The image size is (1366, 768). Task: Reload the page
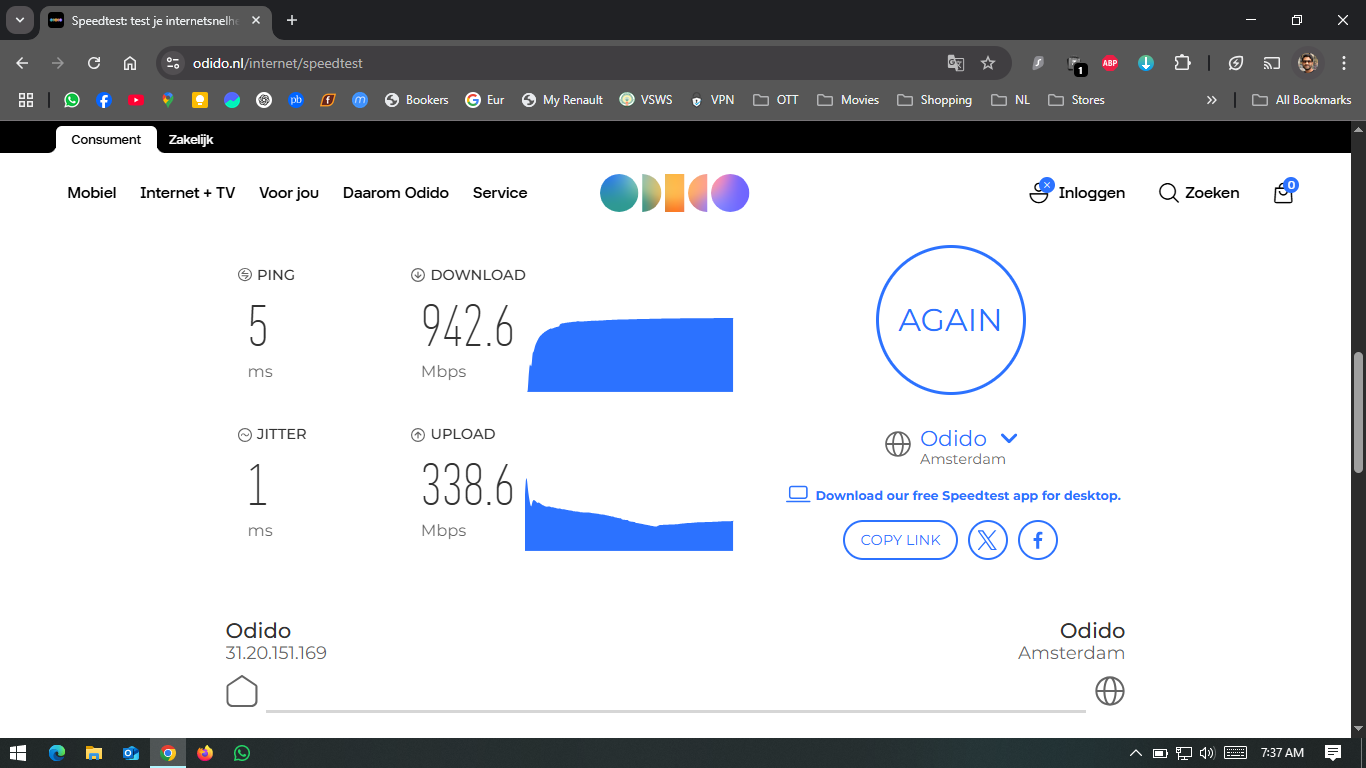pos(94,63)
